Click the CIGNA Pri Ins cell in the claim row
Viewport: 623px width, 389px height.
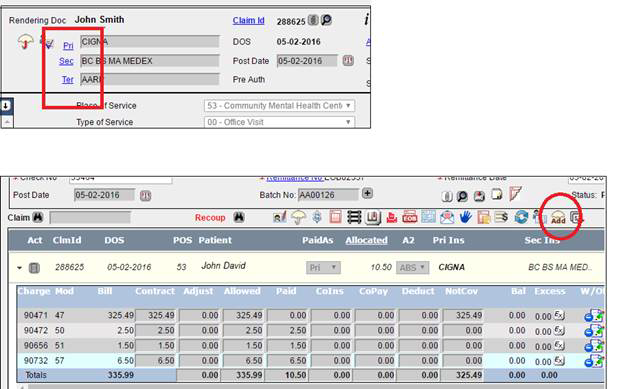tap(451, 267)
